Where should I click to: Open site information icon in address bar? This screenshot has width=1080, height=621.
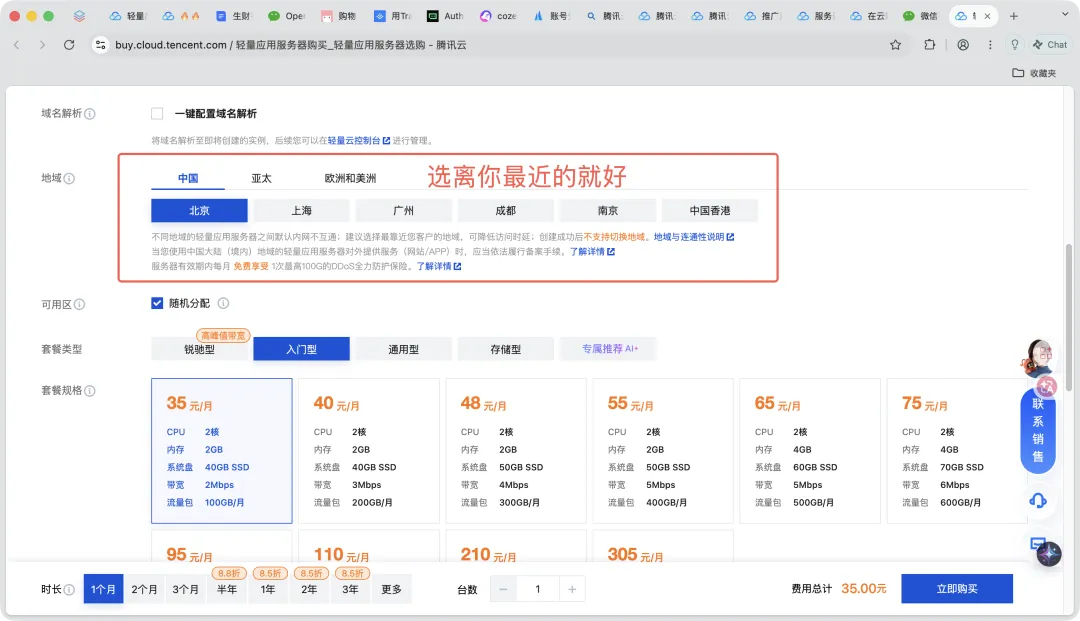coord(101,45)
